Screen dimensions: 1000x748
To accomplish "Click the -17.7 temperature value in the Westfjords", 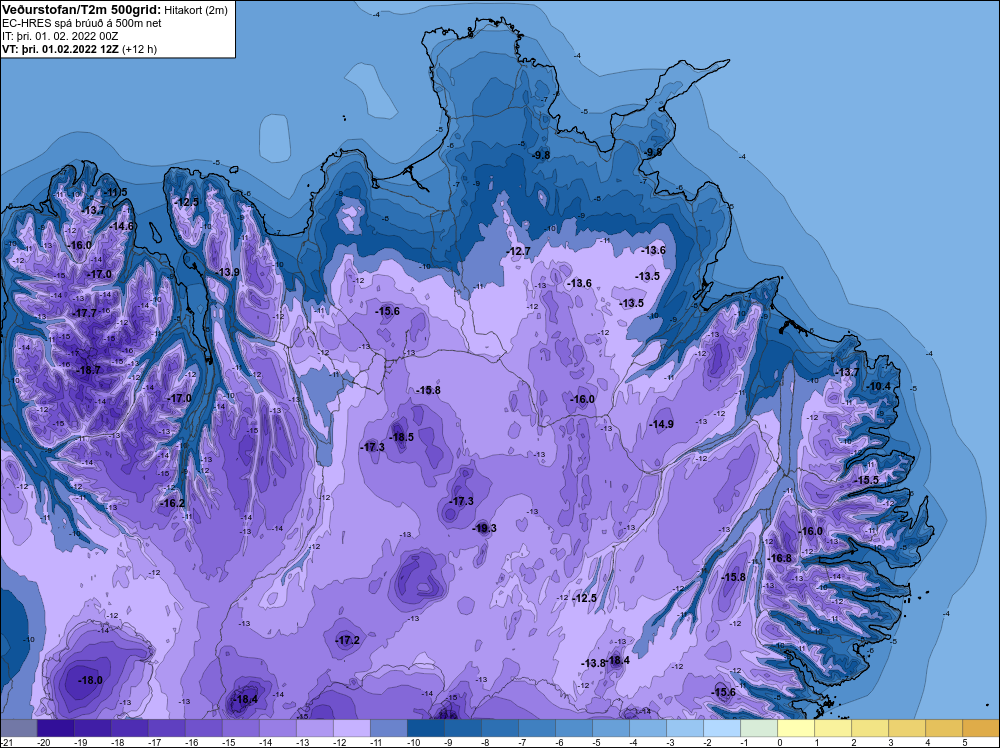I will (x=85, y=313).
